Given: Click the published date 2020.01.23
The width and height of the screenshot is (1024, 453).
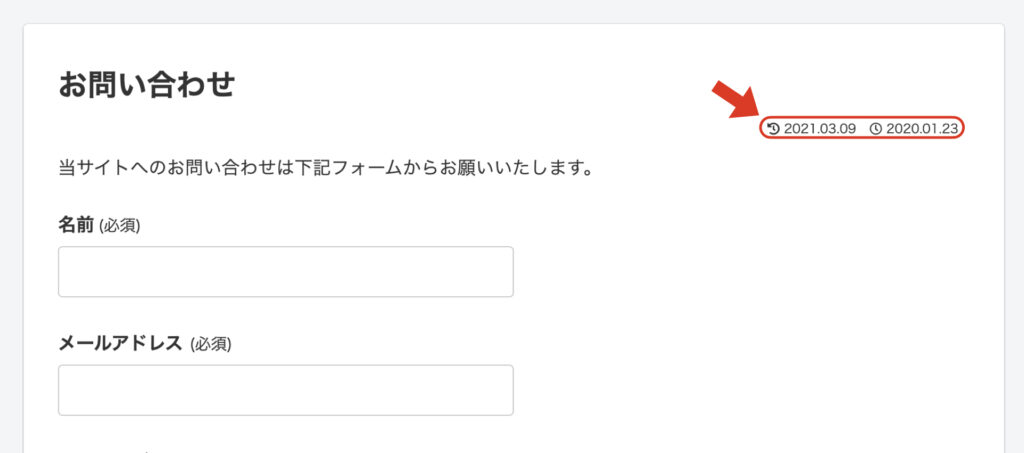Looking at the screenshot, I should [x=922, y=129].
